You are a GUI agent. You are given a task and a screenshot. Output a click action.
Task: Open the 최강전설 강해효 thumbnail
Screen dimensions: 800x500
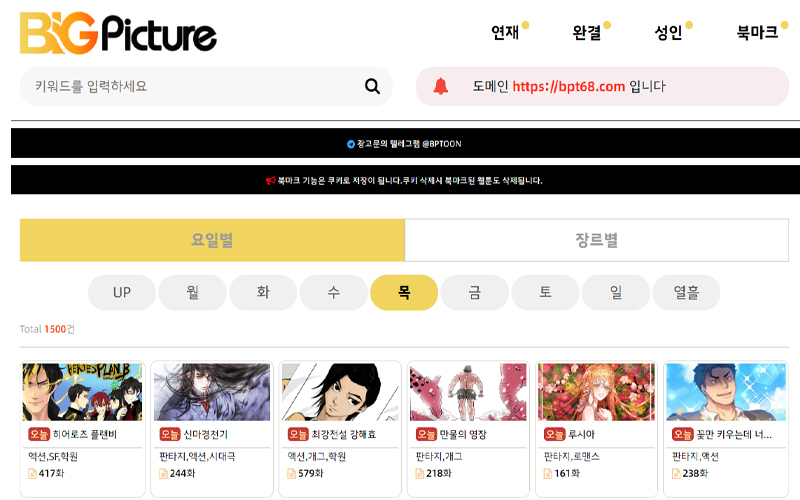point(340,392)
